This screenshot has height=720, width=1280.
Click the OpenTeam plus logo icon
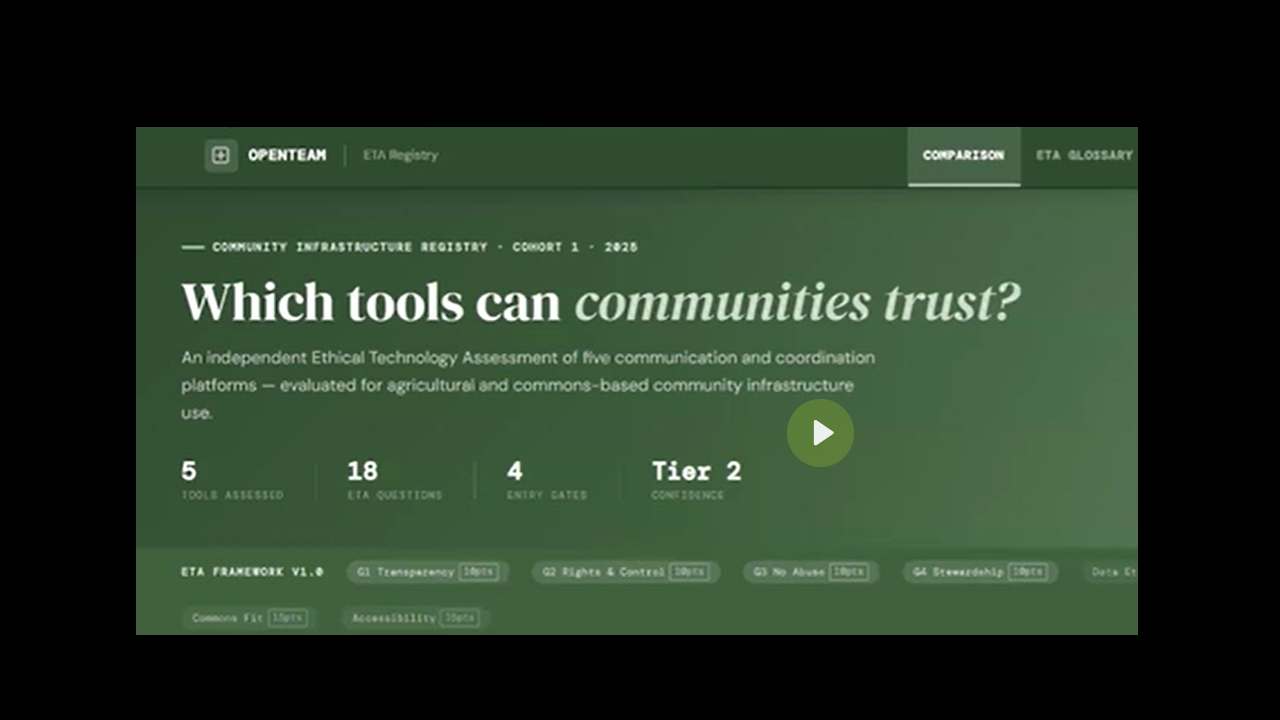(x=221, y=155)
